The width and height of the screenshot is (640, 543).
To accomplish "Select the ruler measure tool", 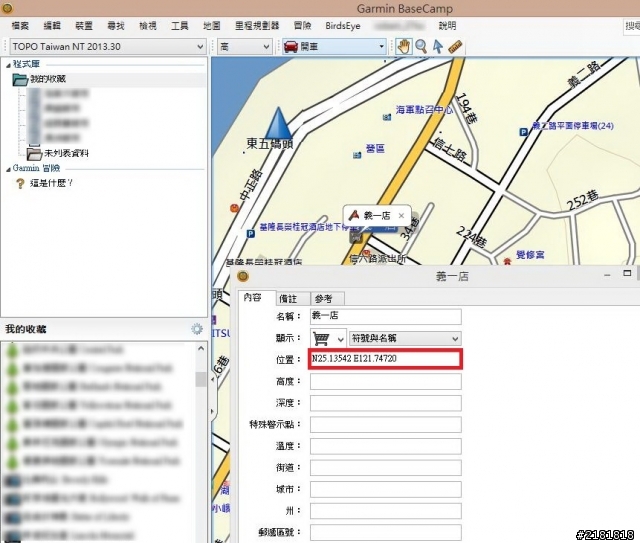I will click(455, 47).
